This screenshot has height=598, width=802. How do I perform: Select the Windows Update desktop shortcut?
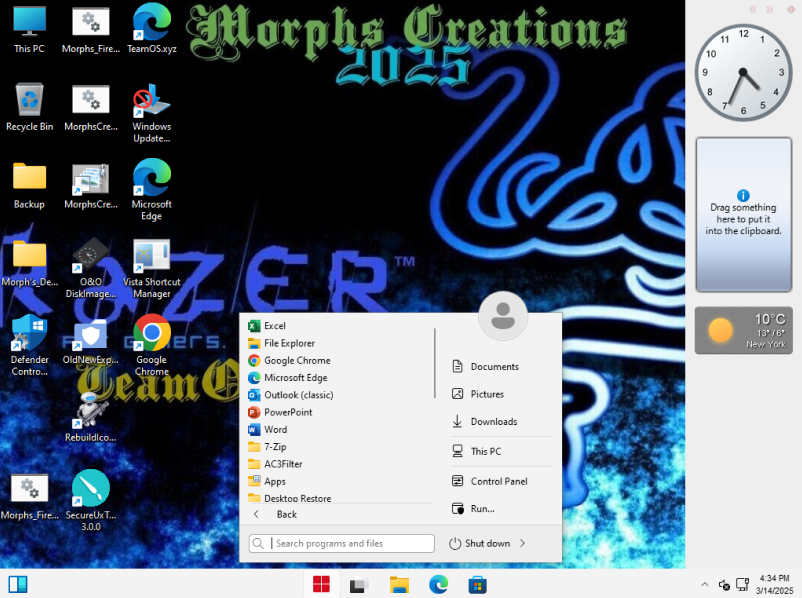152,114
